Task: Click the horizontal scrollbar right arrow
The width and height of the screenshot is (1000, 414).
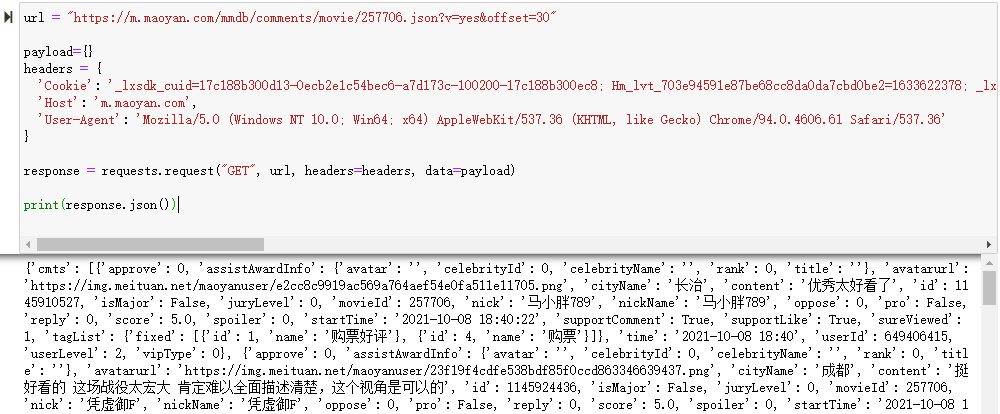Action: pos(989,244)
